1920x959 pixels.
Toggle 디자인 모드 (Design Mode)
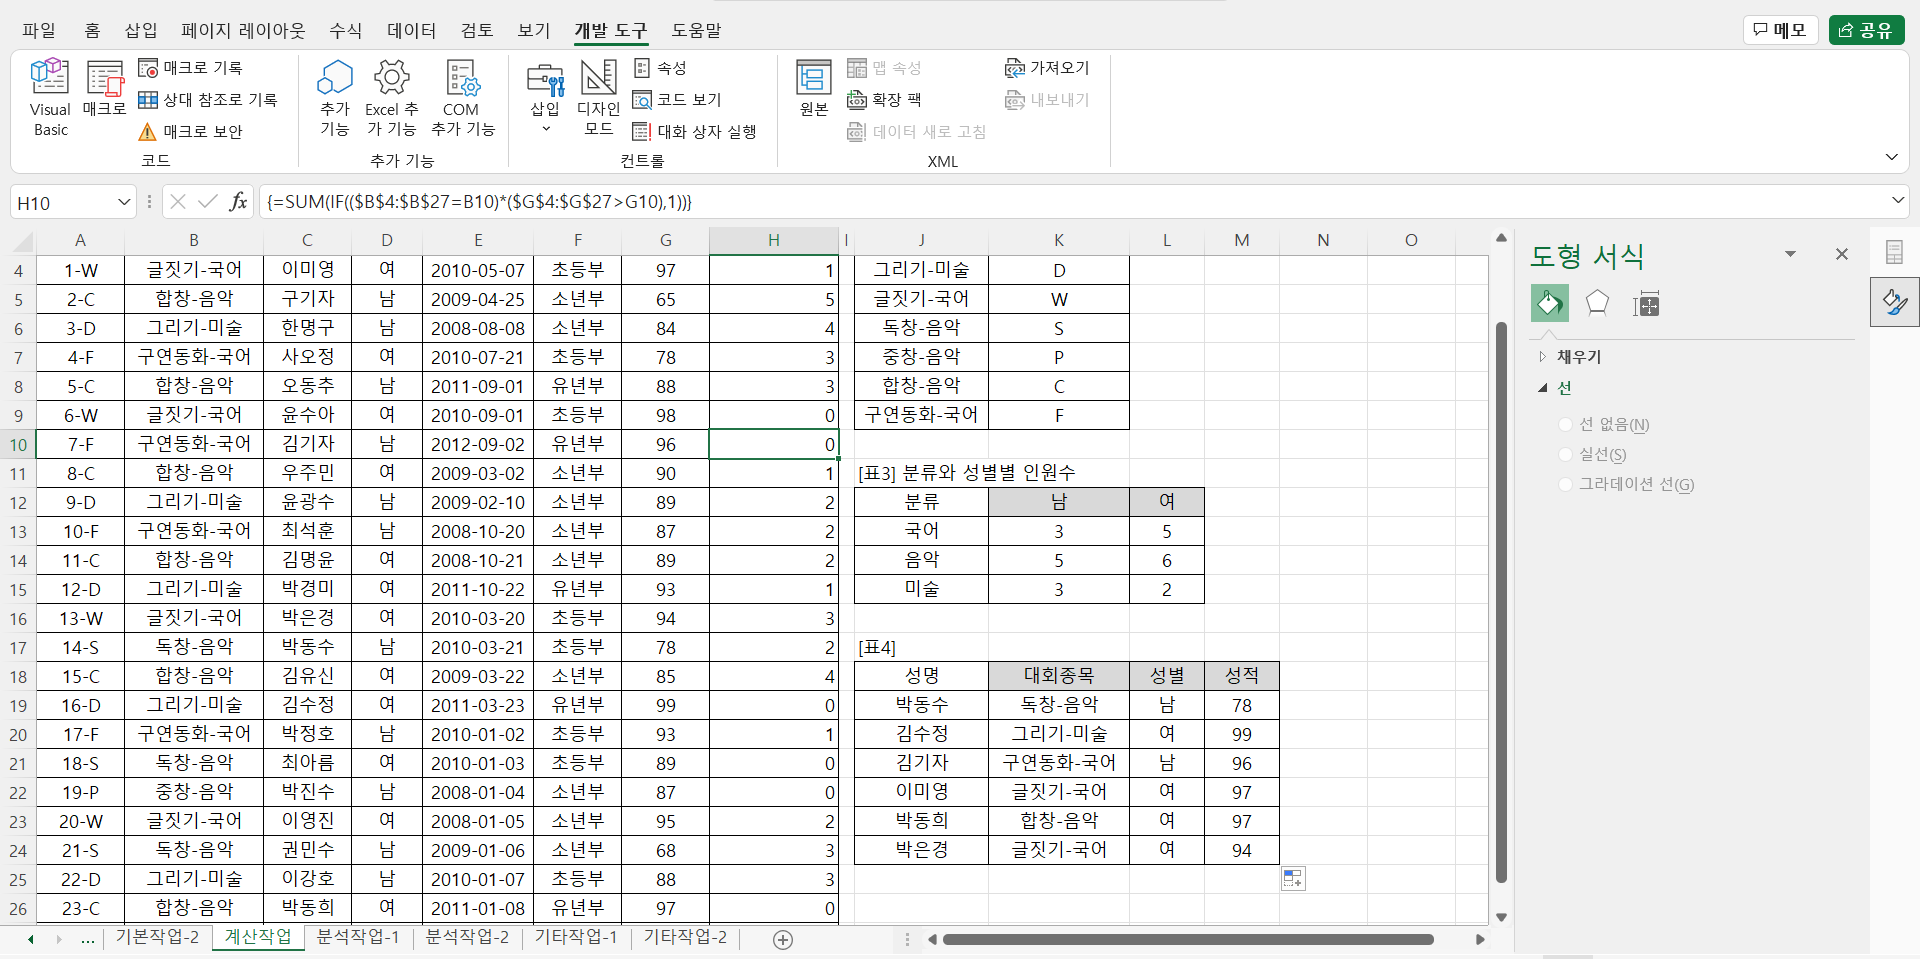598,97
